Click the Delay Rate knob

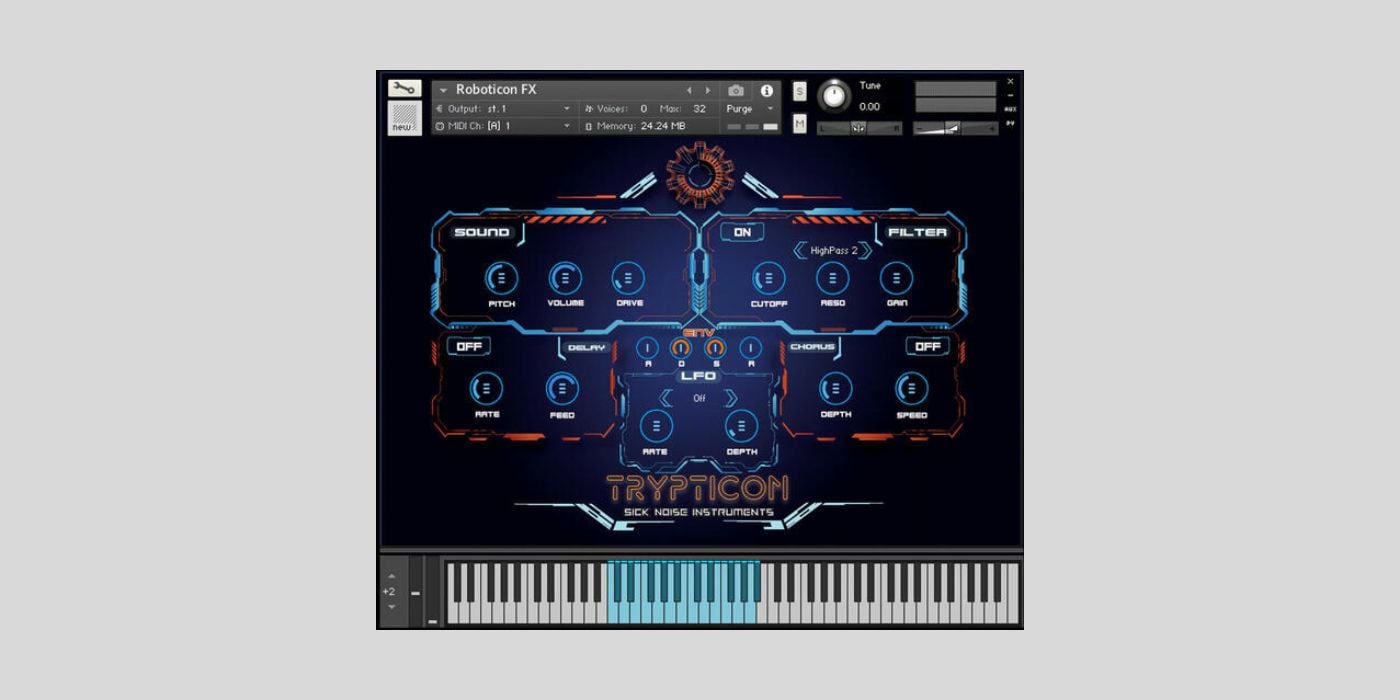(x=486, y=389)
